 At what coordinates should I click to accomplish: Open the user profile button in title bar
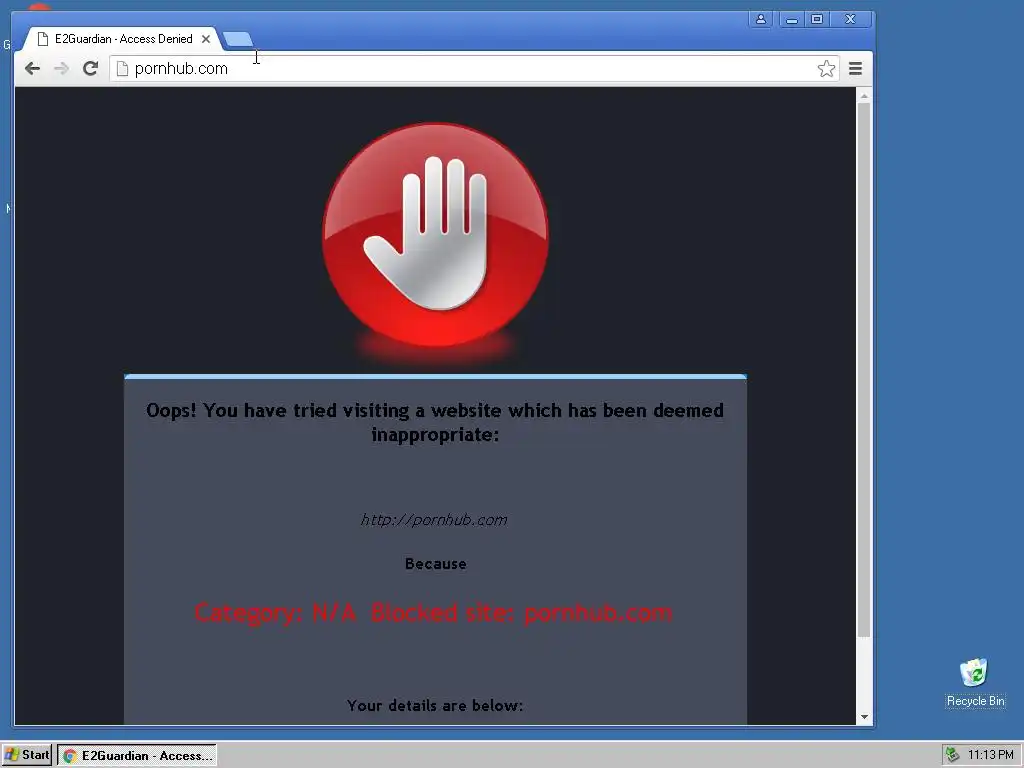761,20
